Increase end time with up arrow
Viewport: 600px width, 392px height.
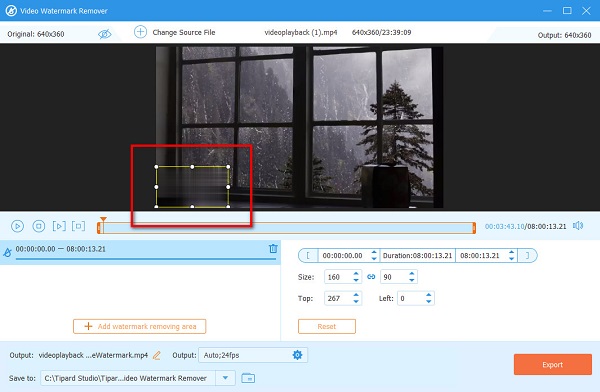(511, 252)
